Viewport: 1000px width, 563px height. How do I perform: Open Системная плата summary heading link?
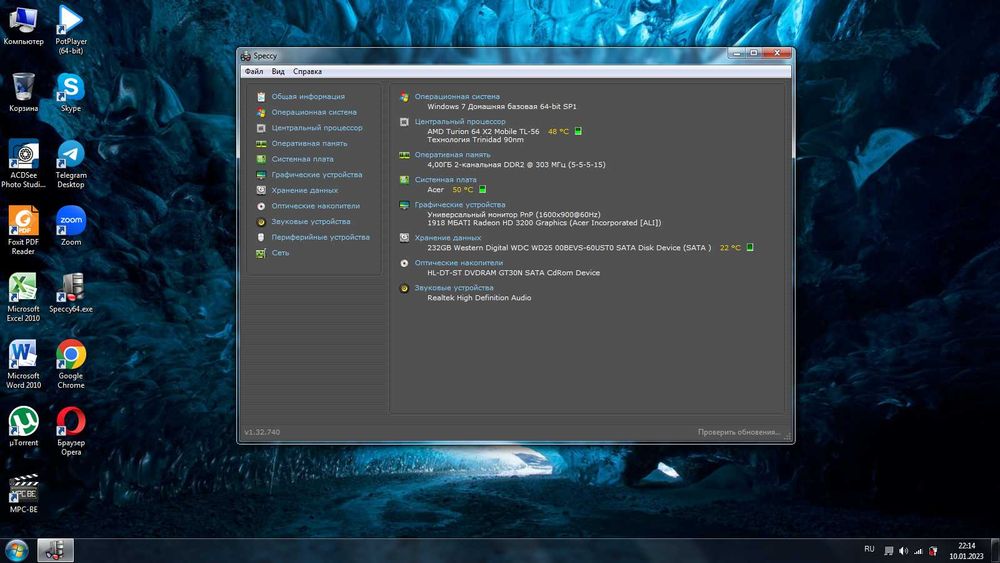(x=445, y=179)
